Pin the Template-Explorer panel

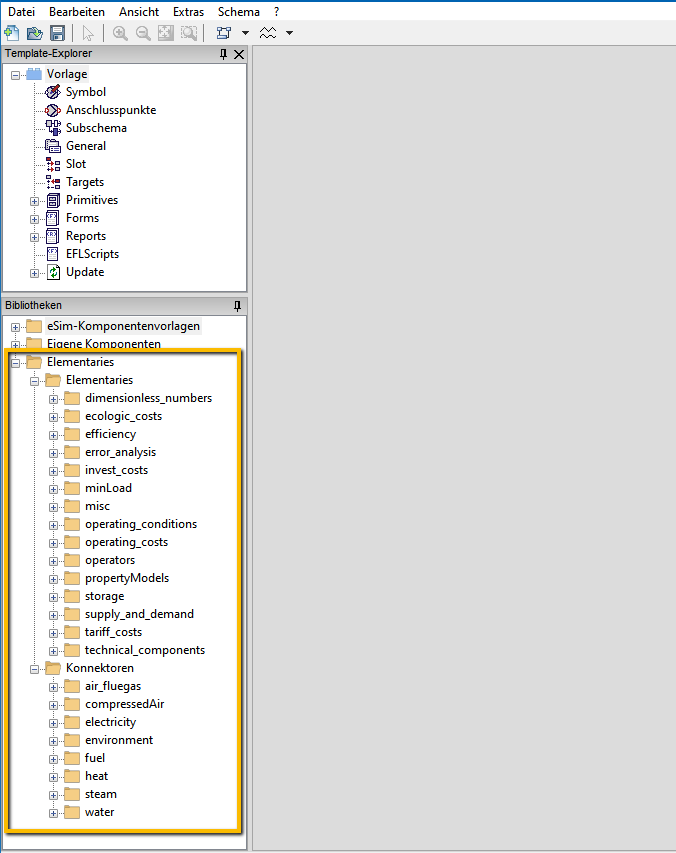223,54
